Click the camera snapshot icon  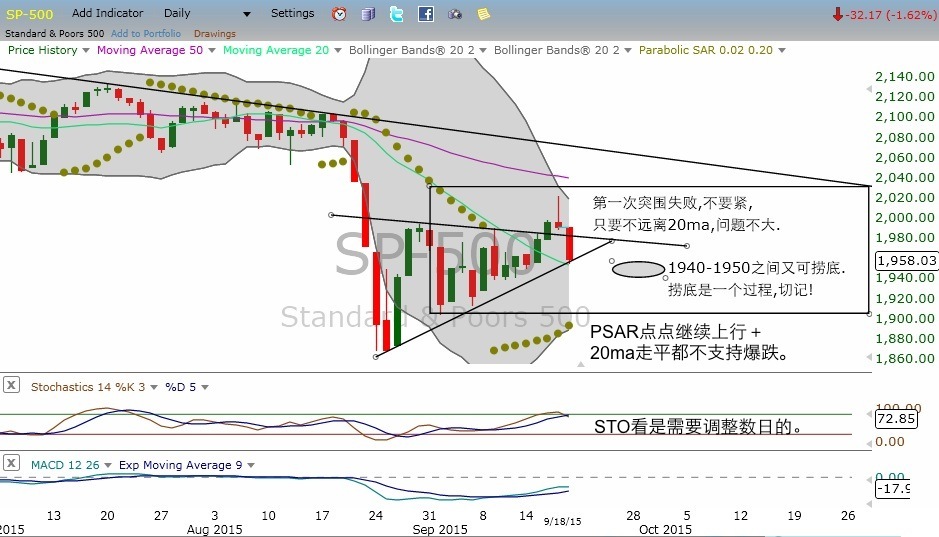[x=455, y=14]
